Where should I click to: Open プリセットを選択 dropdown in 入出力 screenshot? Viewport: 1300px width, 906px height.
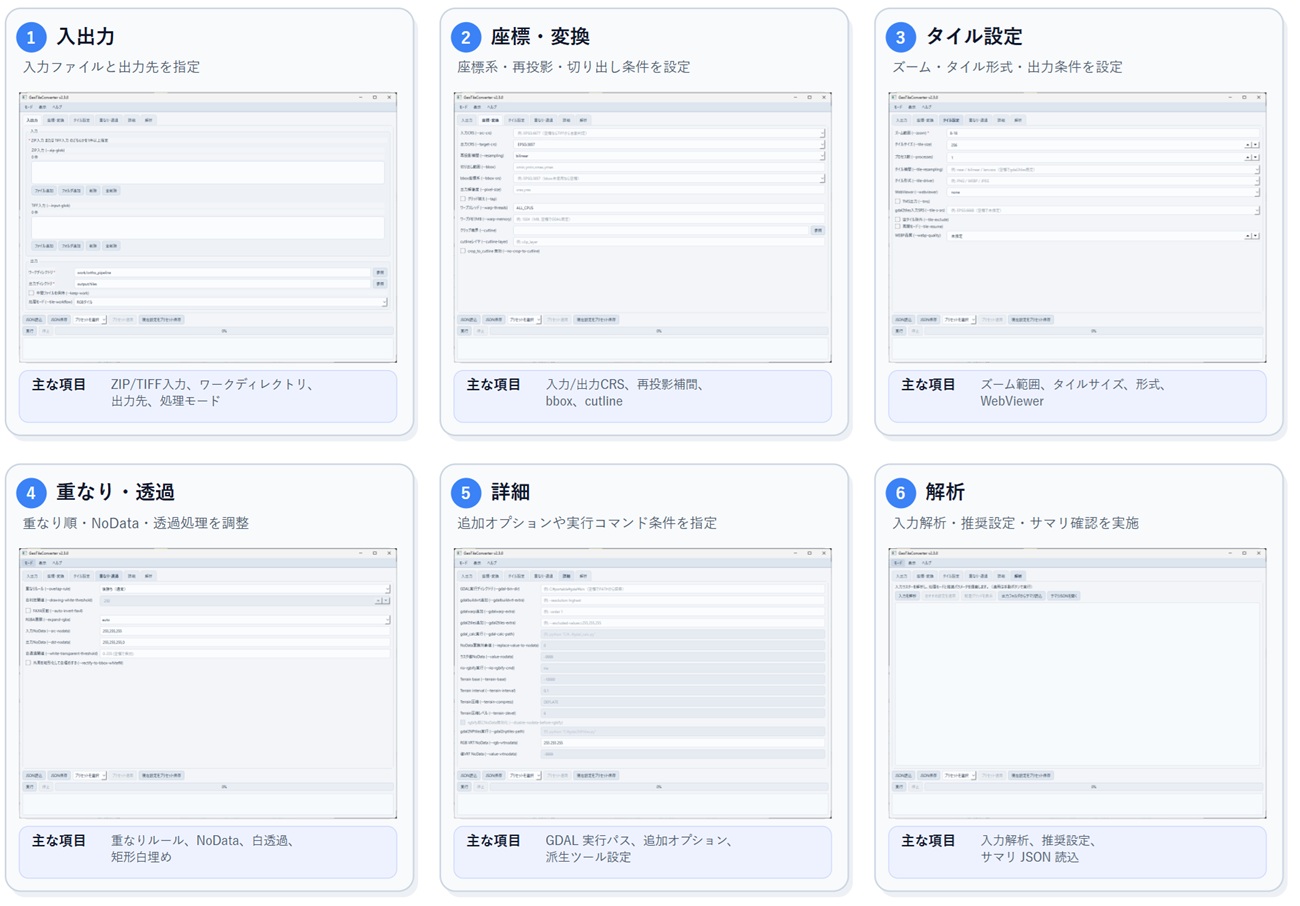90,320
